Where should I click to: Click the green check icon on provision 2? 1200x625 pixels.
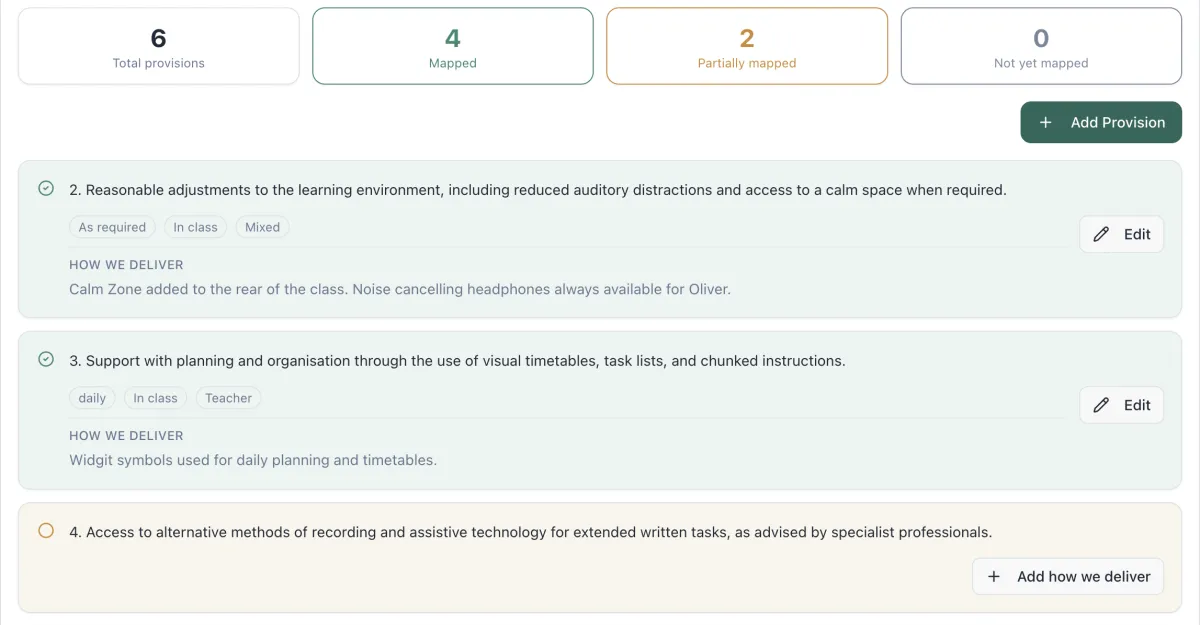pyautogui.click(x=46, y=188)
